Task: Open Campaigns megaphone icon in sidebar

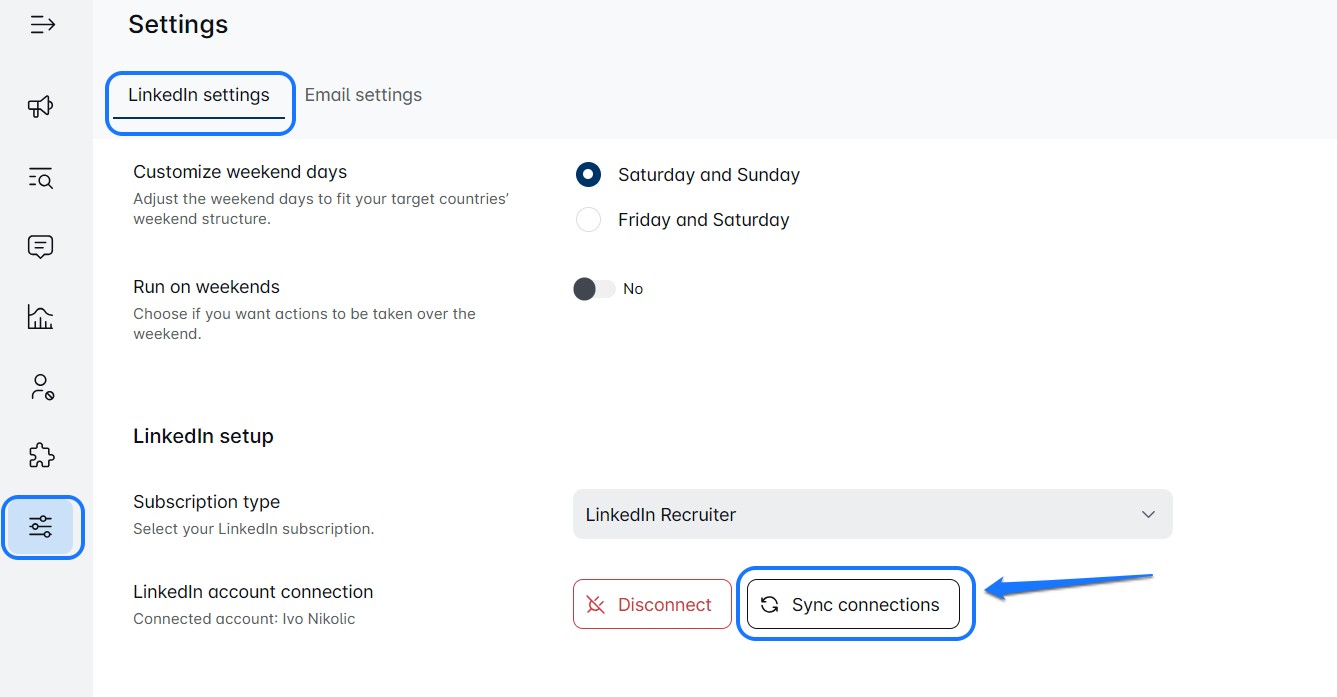Action: pyautogui.click(x=40, y=106)
